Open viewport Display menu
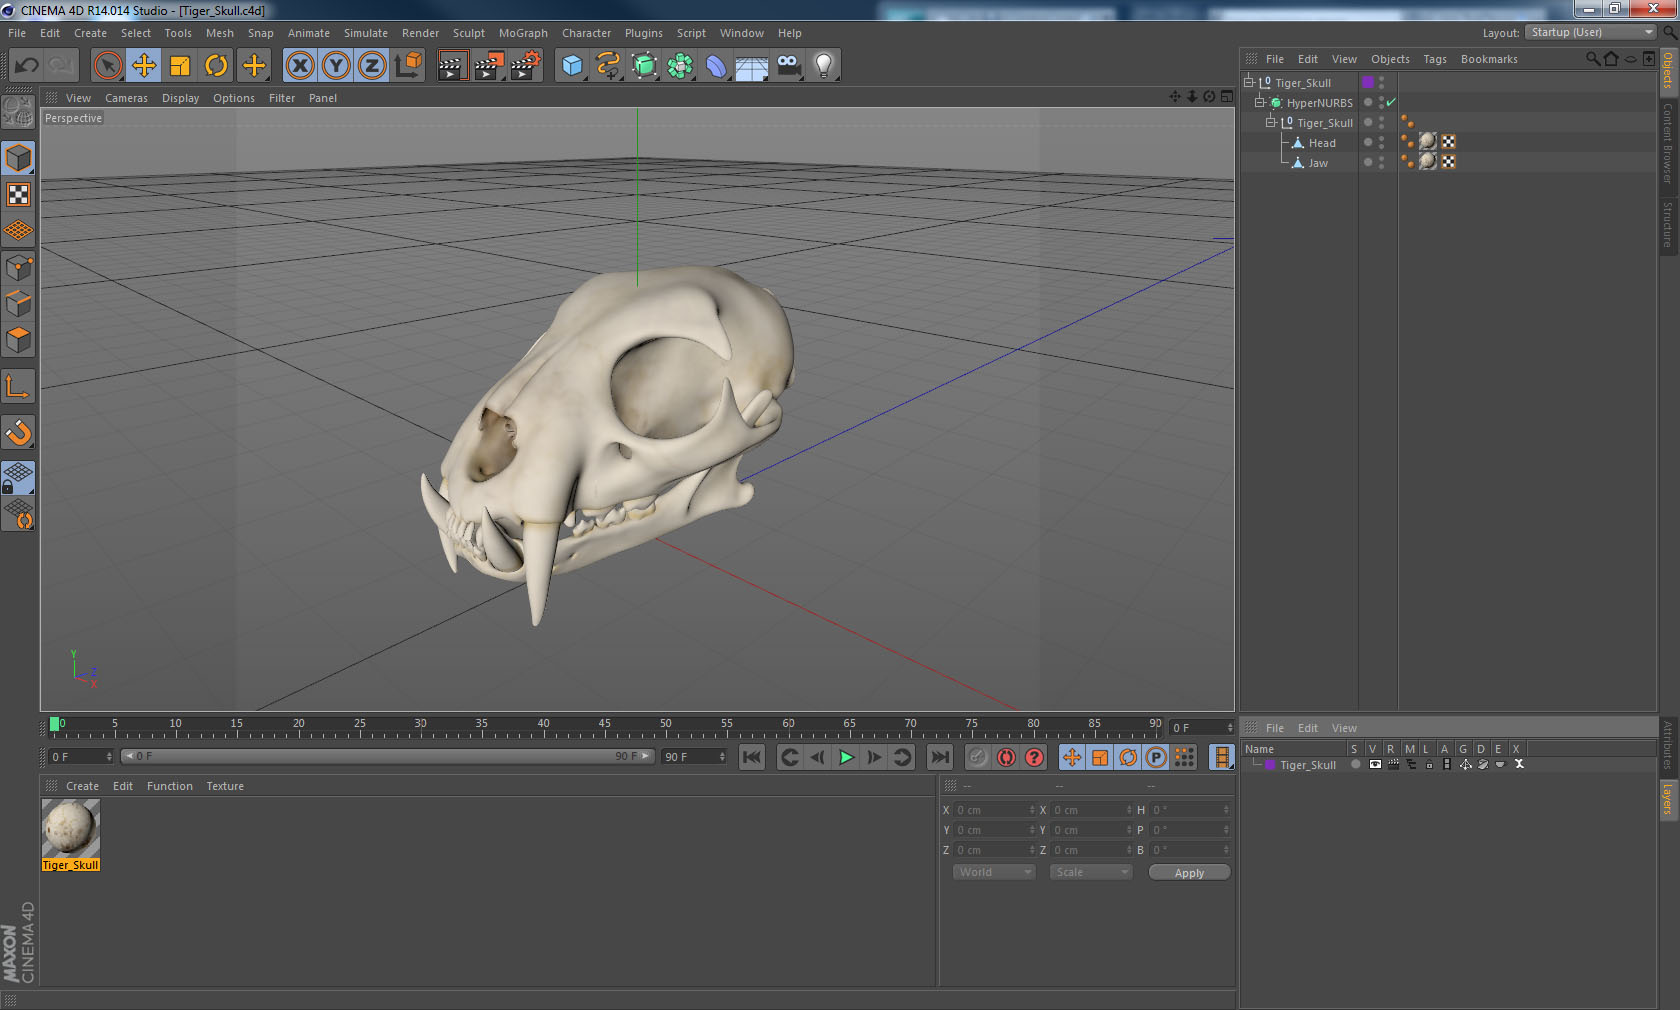Viewport: 1680px width, 1010px height. [x=180, y=98]
